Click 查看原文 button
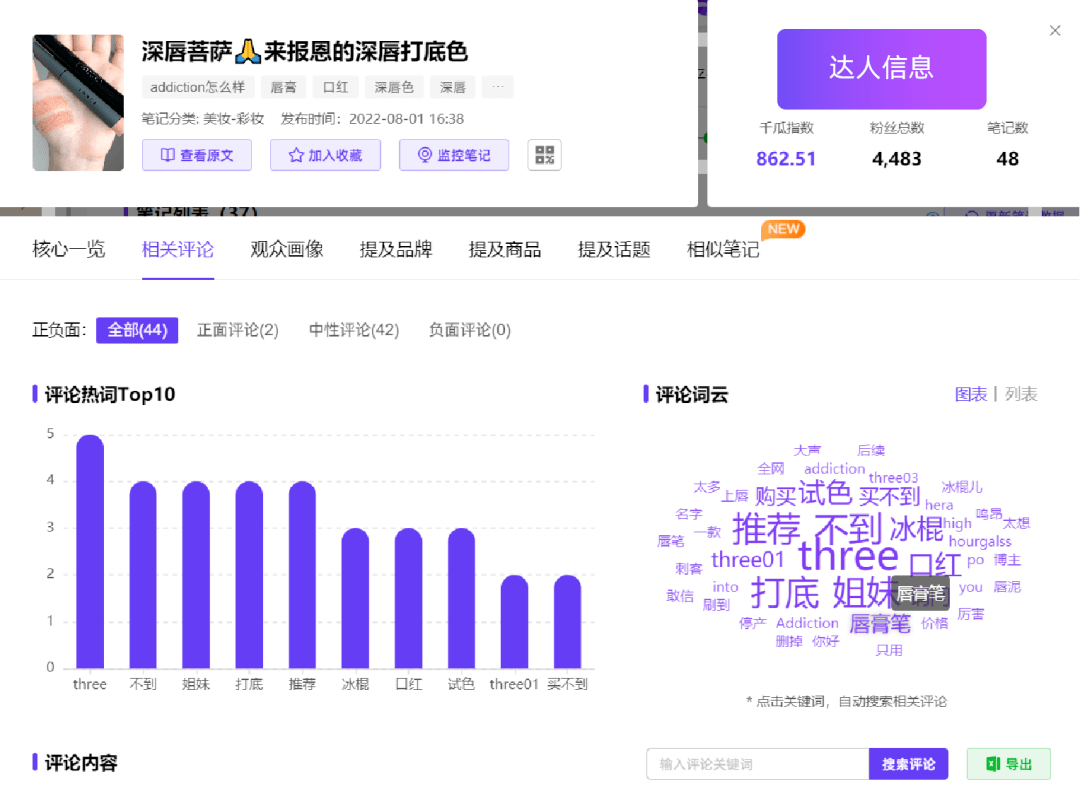 [x=197, y=155]
